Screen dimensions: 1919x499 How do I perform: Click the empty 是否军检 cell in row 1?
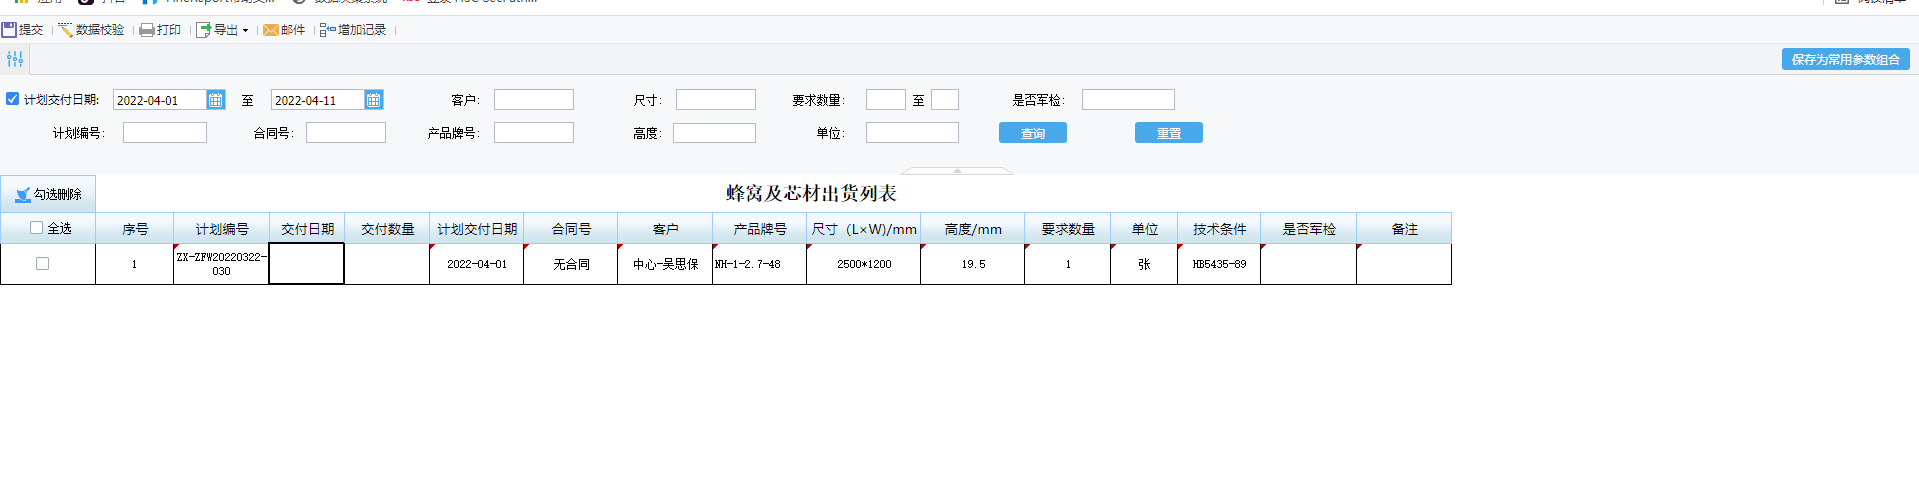pos(1309,264)
